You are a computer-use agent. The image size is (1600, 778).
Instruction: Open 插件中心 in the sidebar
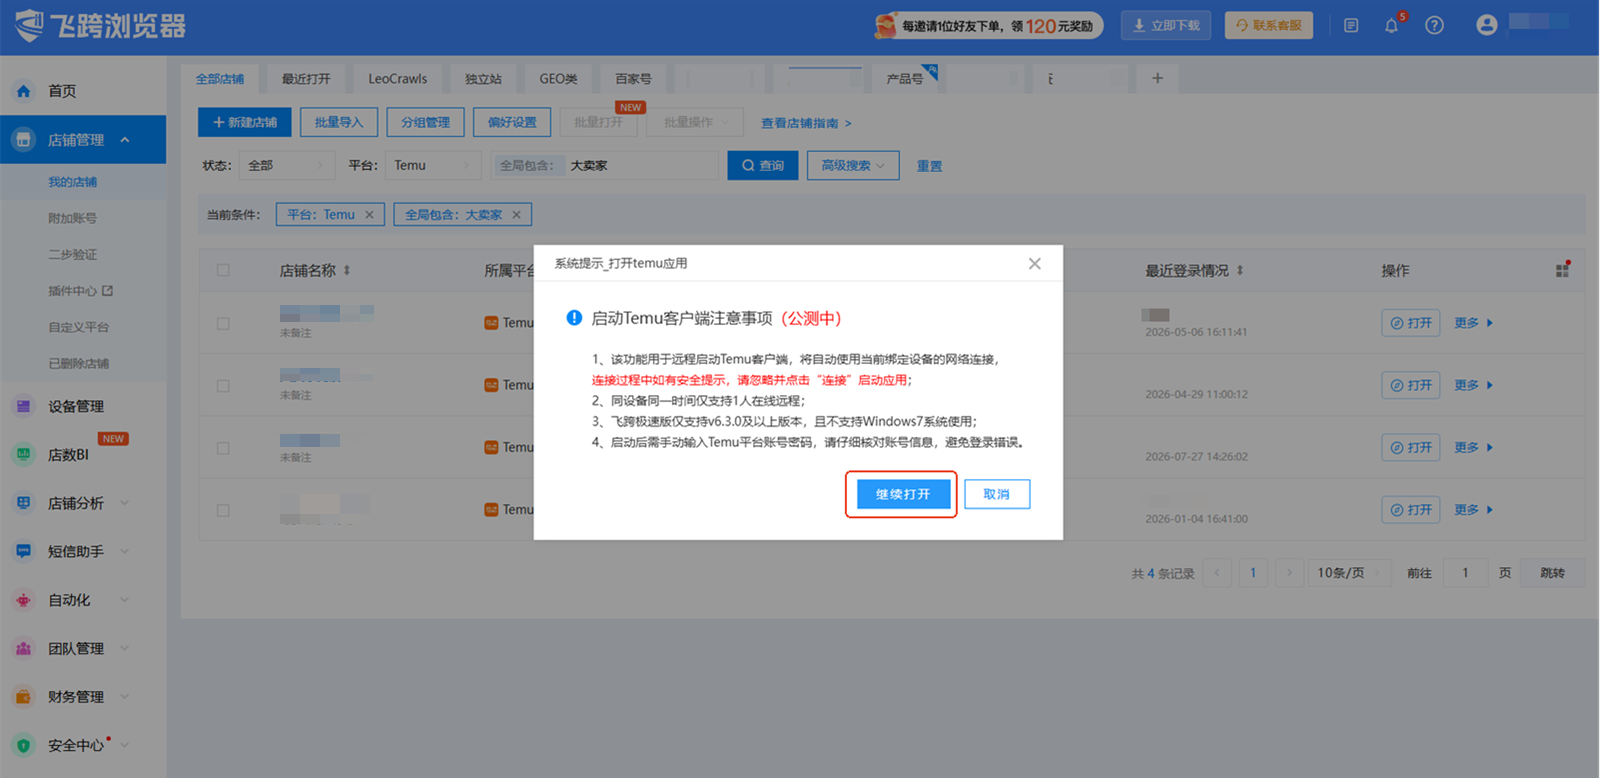click(80, 291)
